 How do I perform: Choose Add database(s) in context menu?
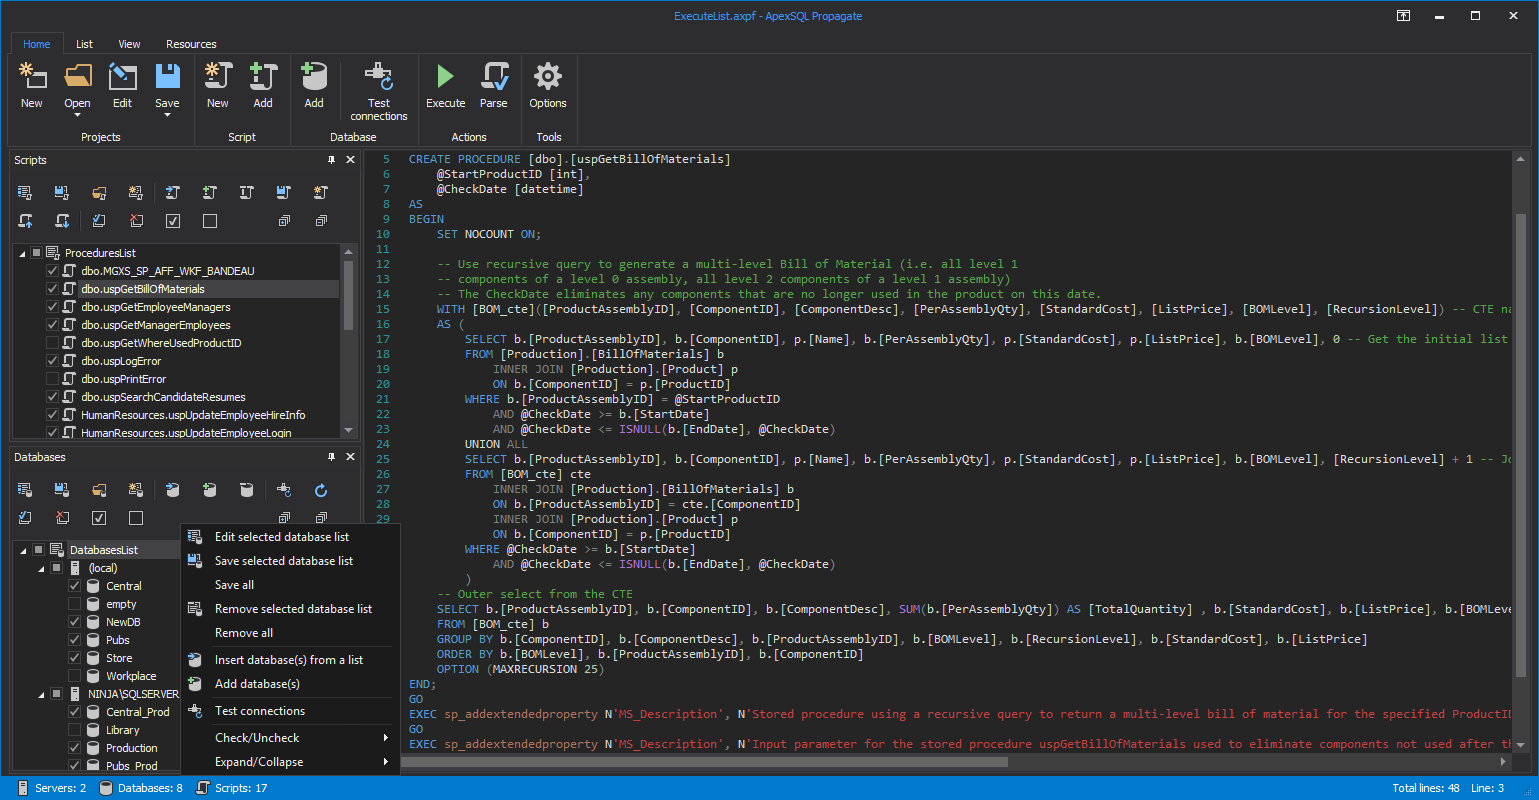pos(290,684)
